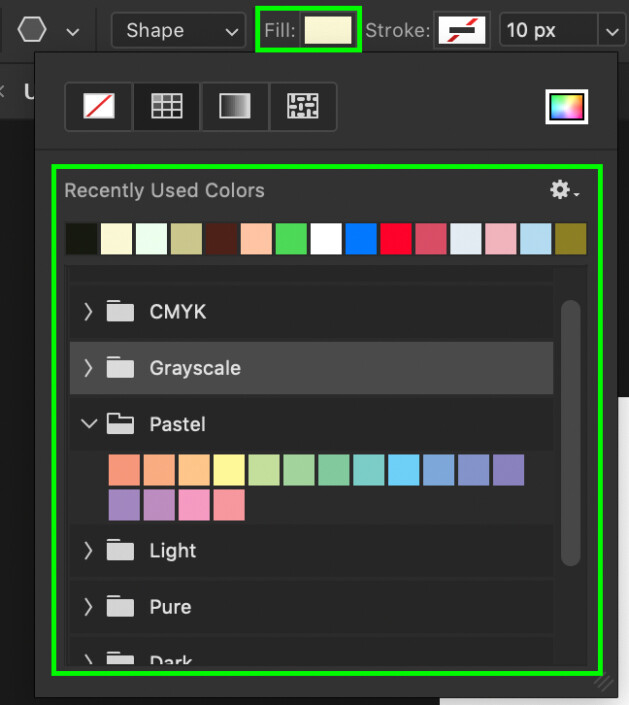
Task: Click the polygon shape tool icon
Action: (32, 30)
